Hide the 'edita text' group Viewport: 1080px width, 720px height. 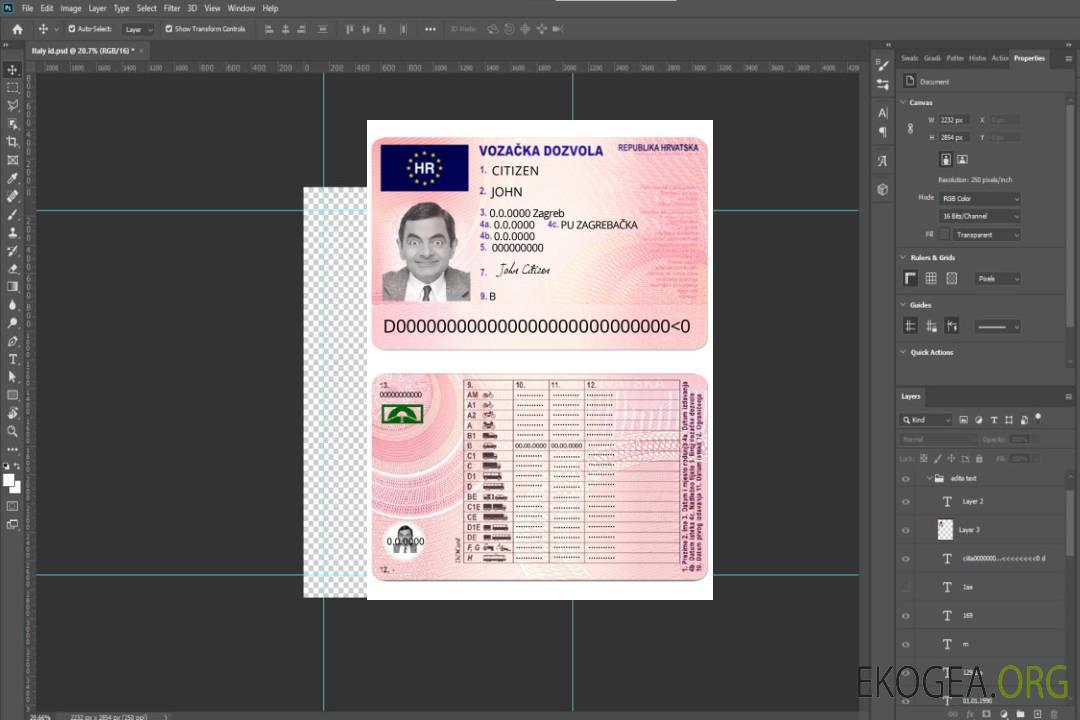(x=906, y=479)
